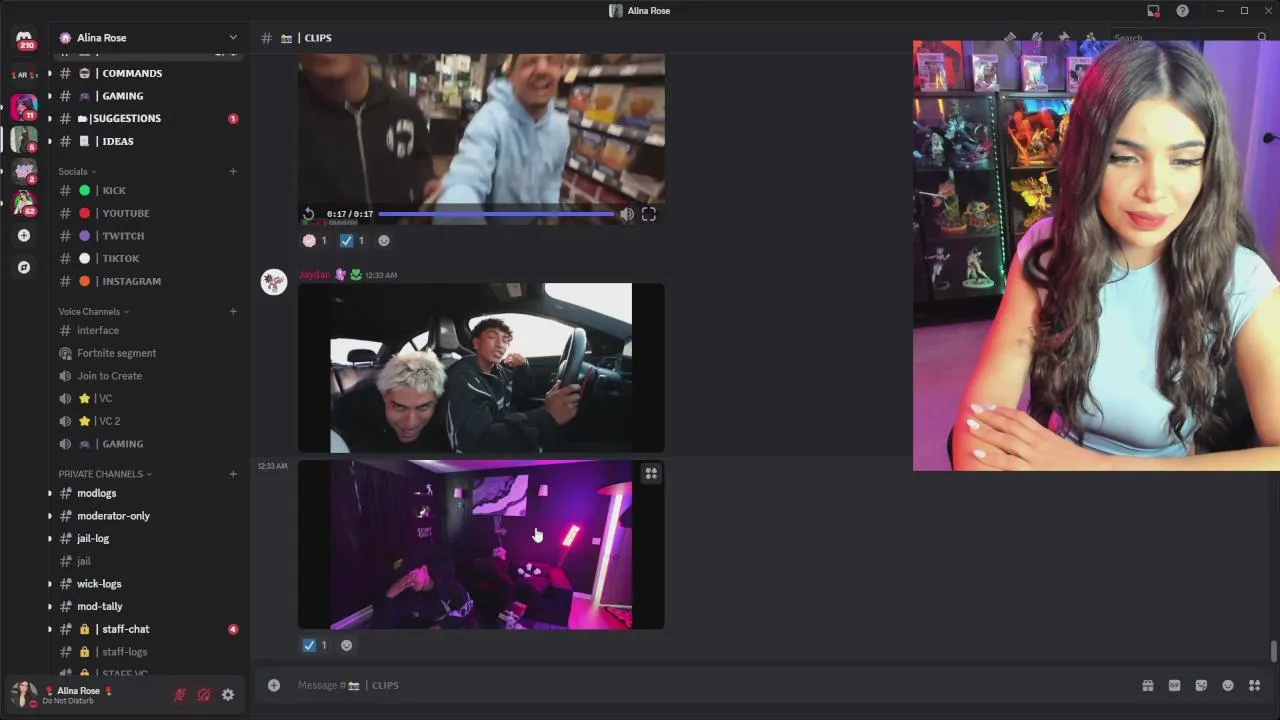The height and width of the screenshot is (720, 1280).
Task: Open the GIF picker icon
Action: [1174, 685]
